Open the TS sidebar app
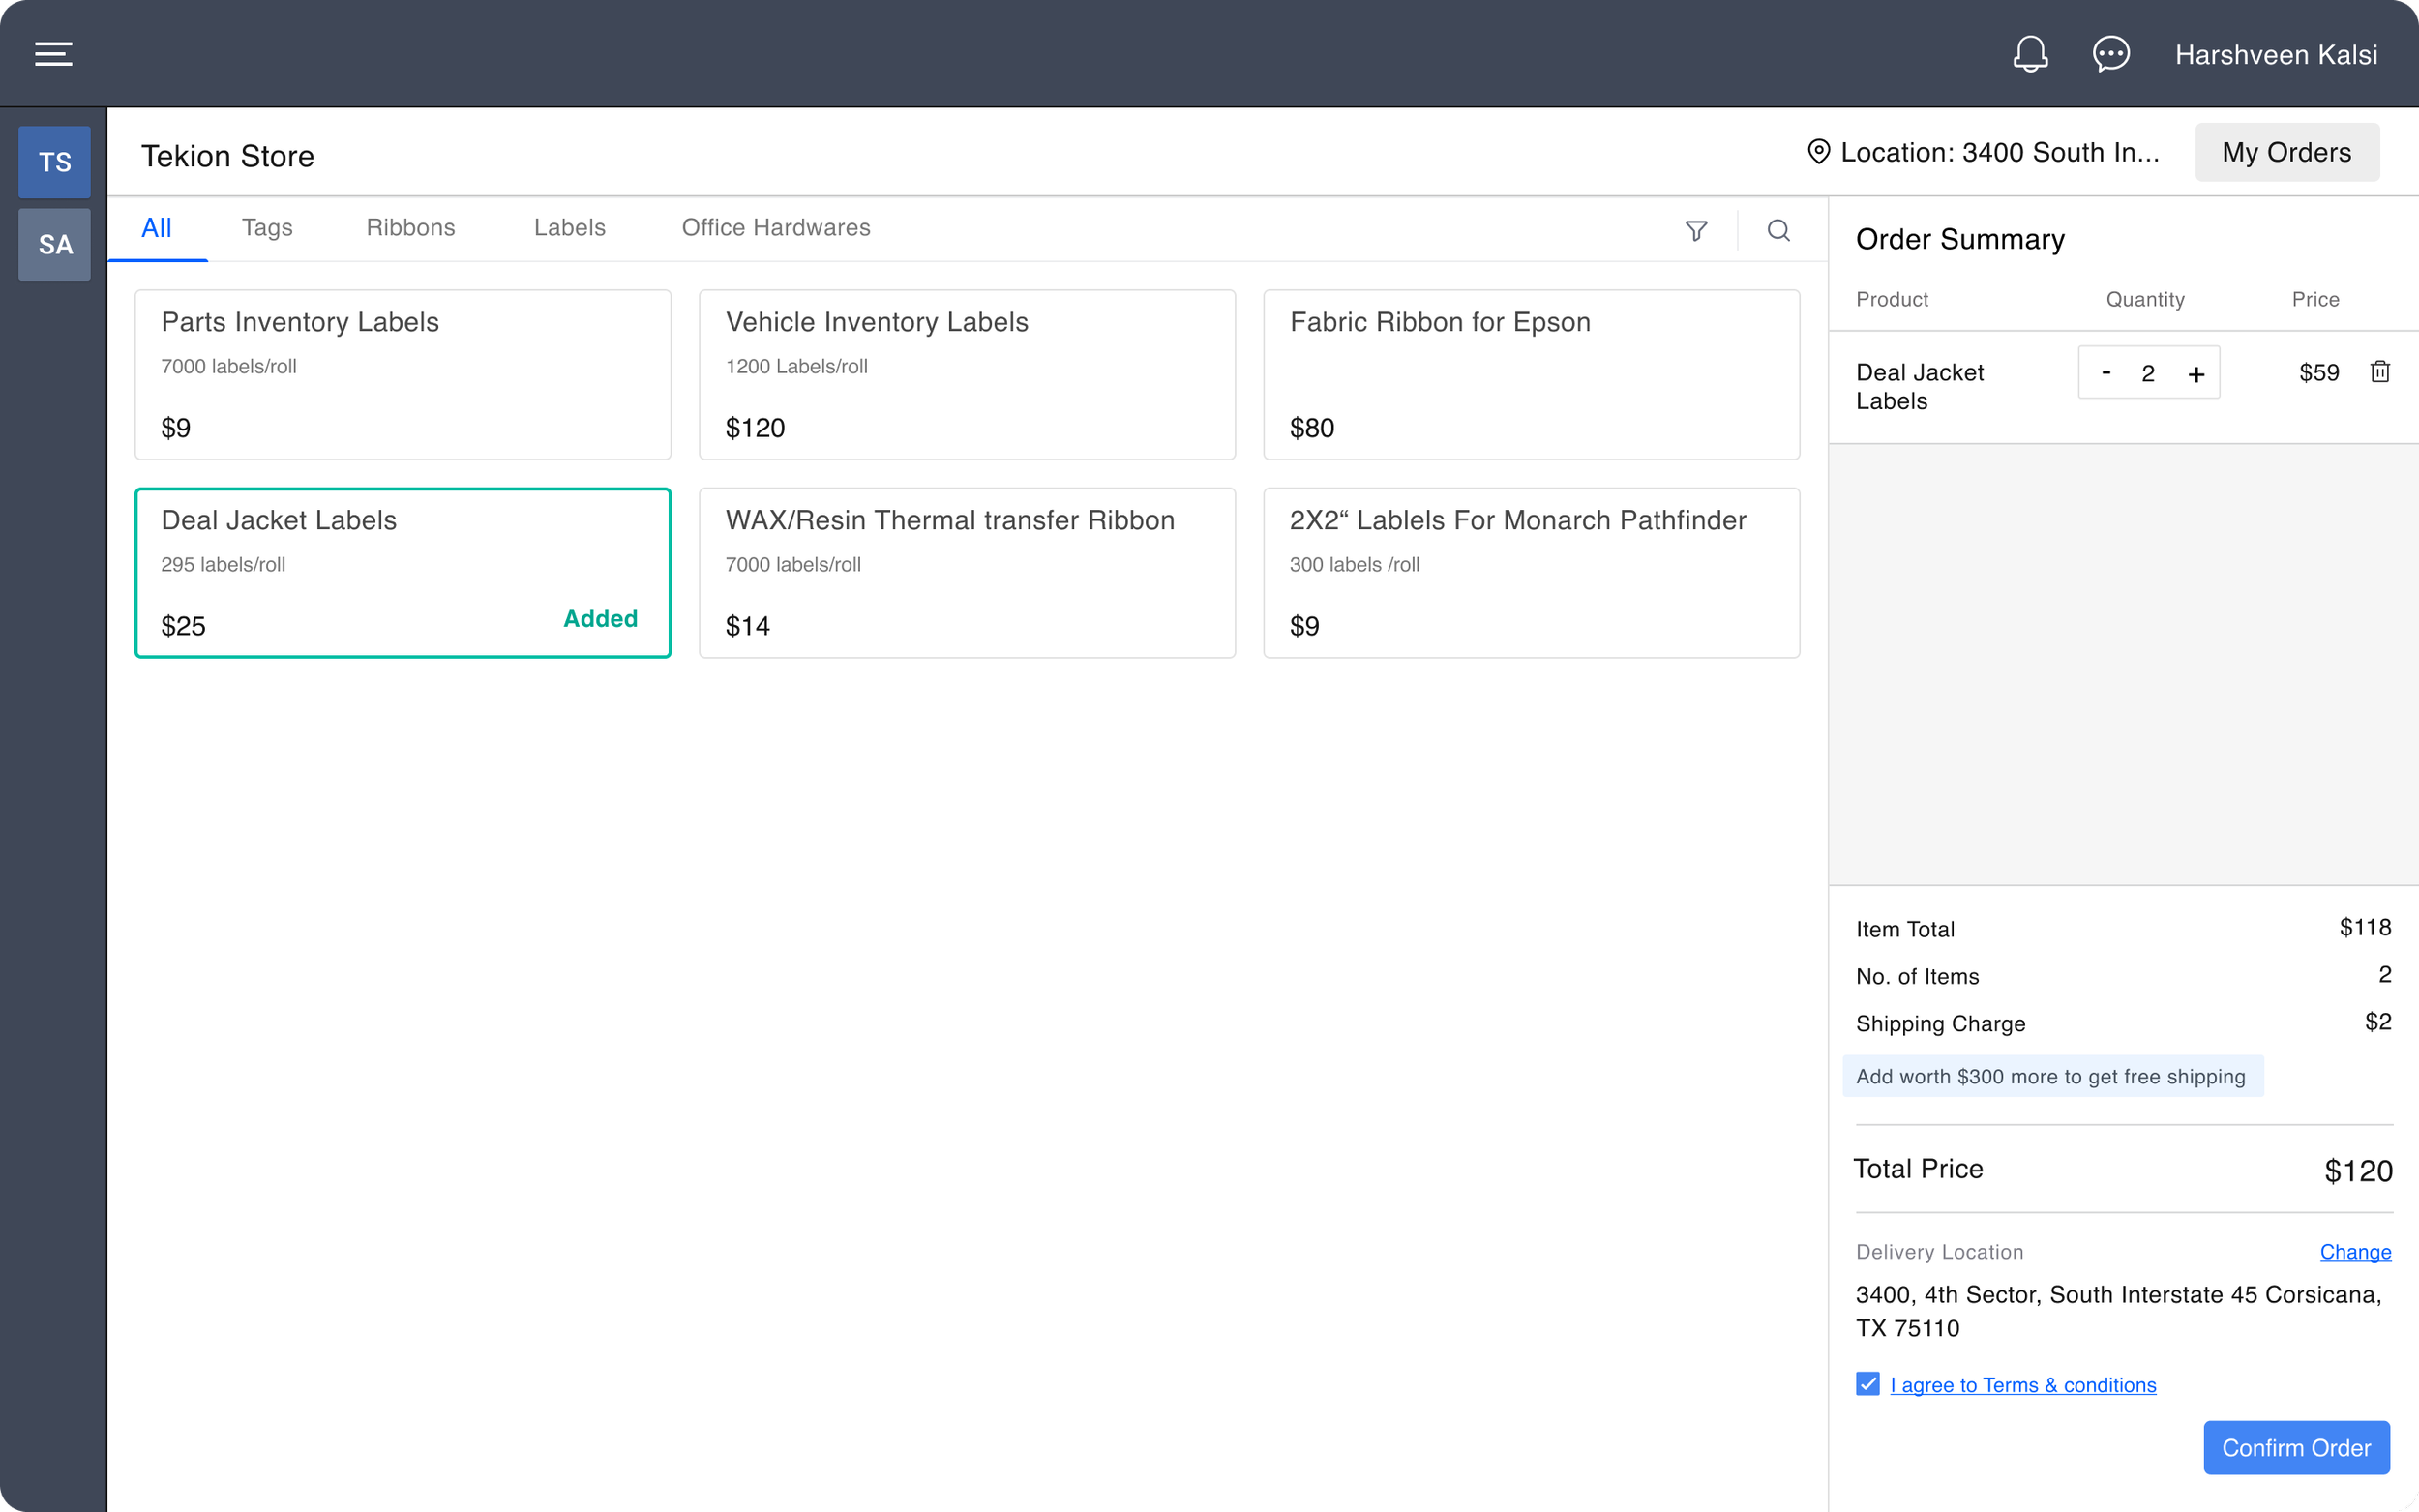The width and height of the screenshot is (2419, 1512). pyautogui.click(x=55, y=162)
